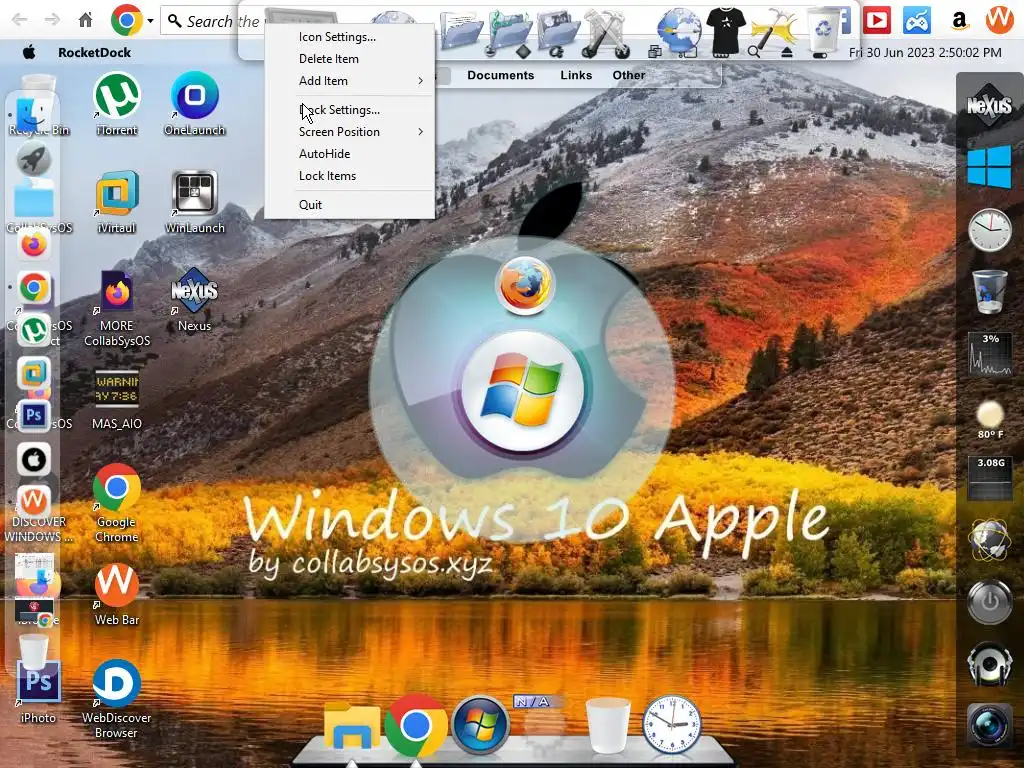
Task: Switch to the Links tab
Action: click(576, 75)
